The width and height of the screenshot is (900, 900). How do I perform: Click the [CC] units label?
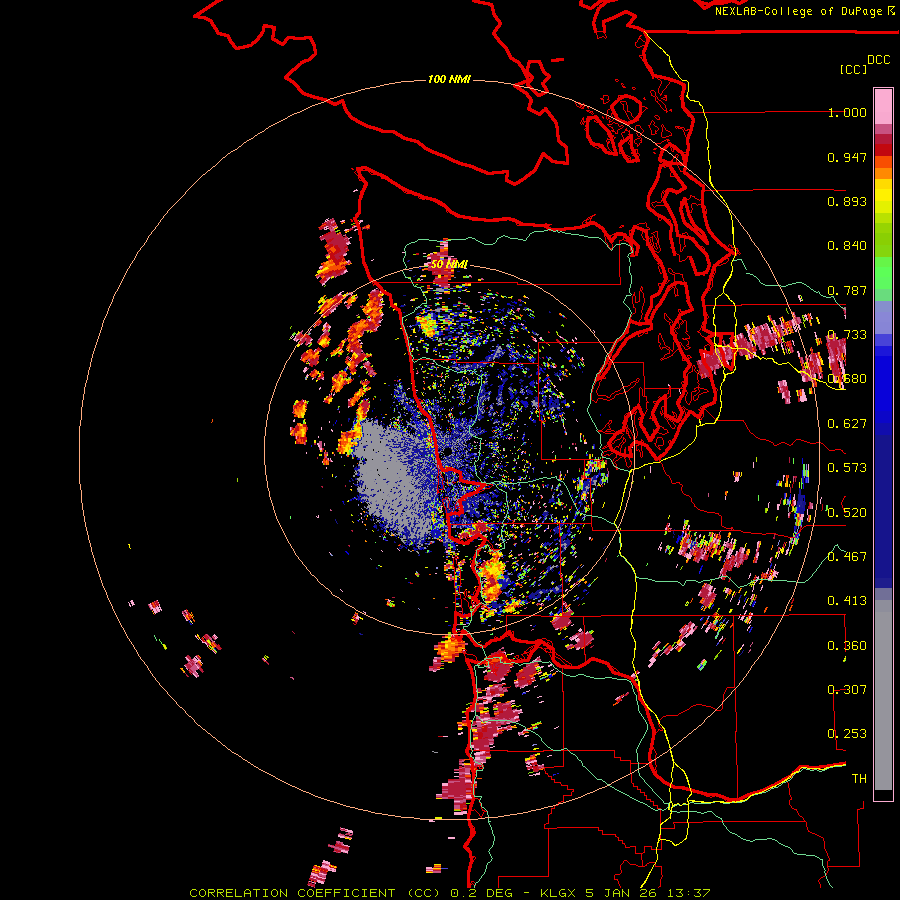853,69
